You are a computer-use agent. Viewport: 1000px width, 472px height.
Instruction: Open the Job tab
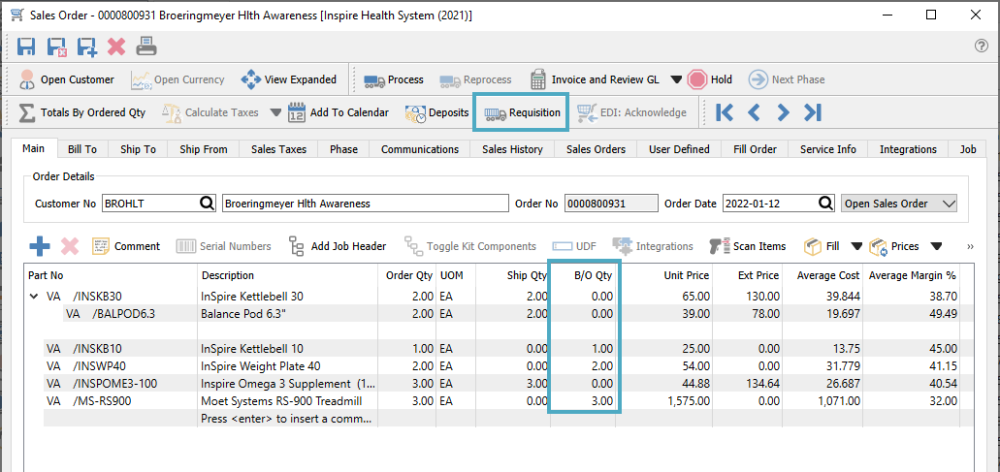tap(968, 149)
